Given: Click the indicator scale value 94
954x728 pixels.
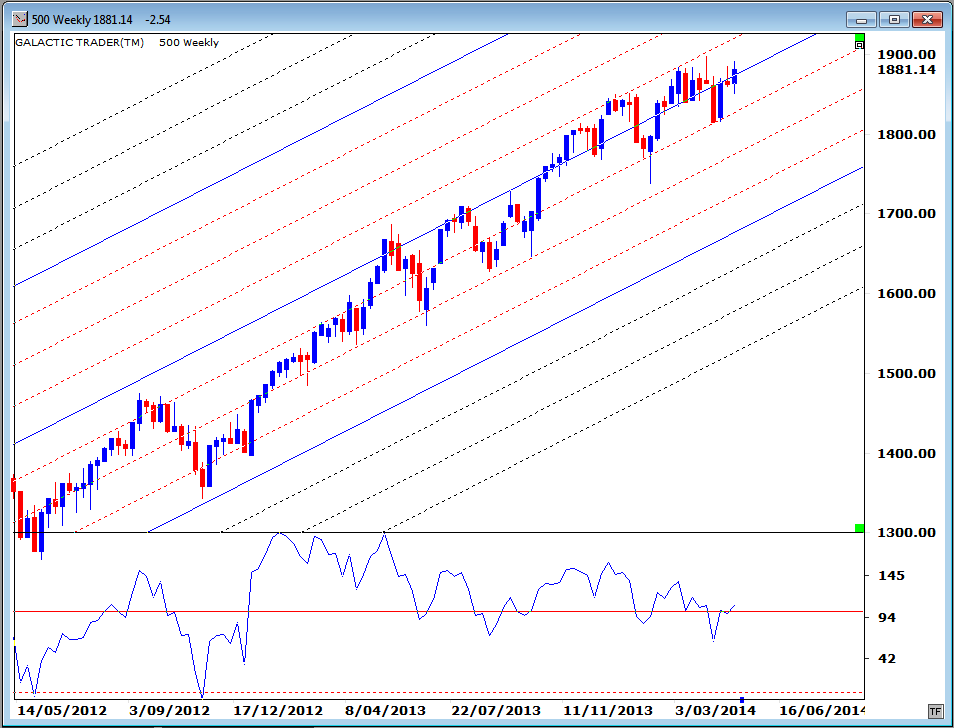Looking at the screenshot, I should tap(888, 617).
